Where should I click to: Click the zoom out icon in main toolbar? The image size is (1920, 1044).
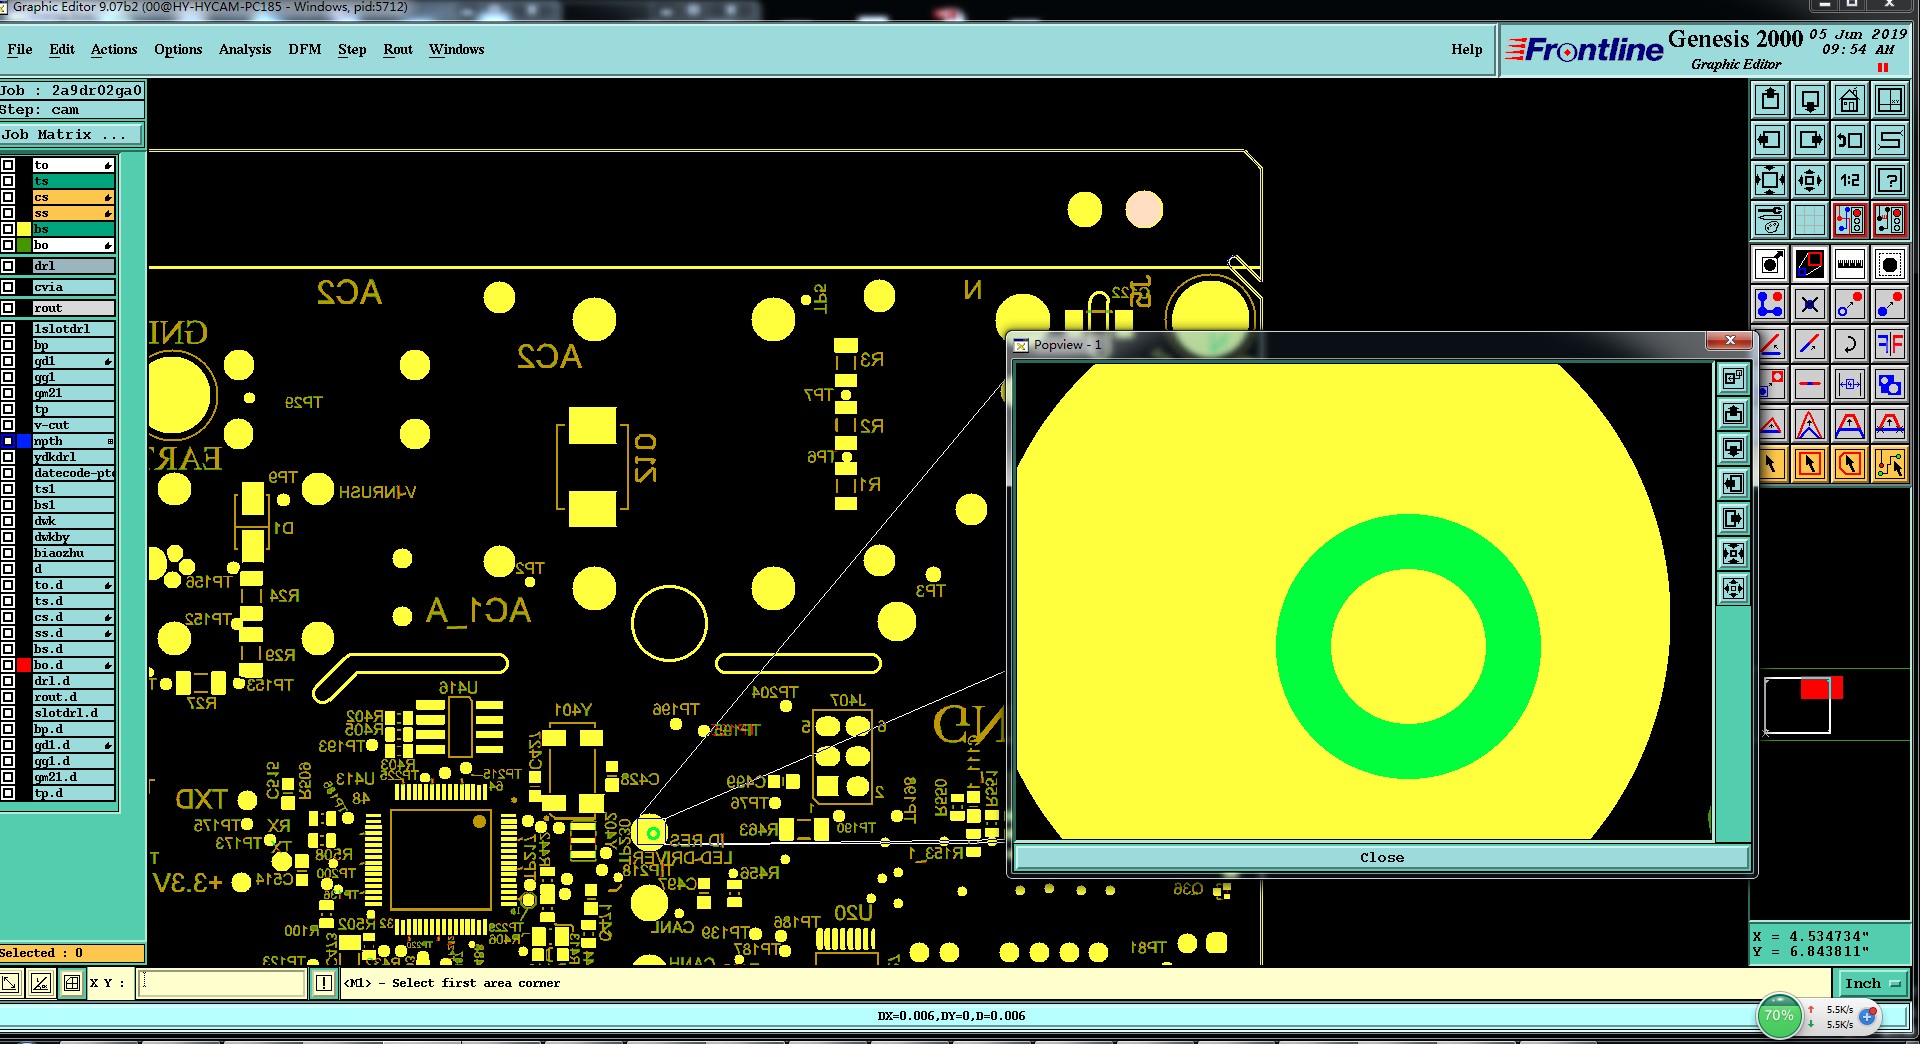1810,180
